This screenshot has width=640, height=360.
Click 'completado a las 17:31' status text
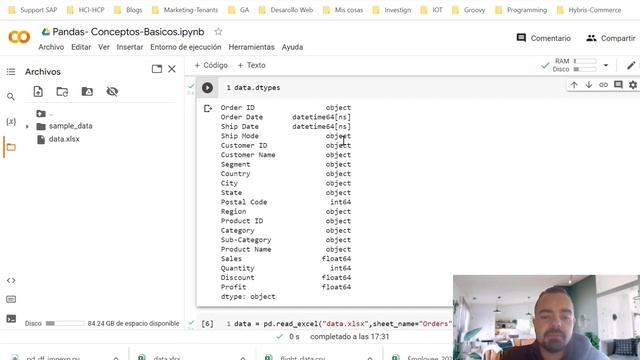[349, 337]
